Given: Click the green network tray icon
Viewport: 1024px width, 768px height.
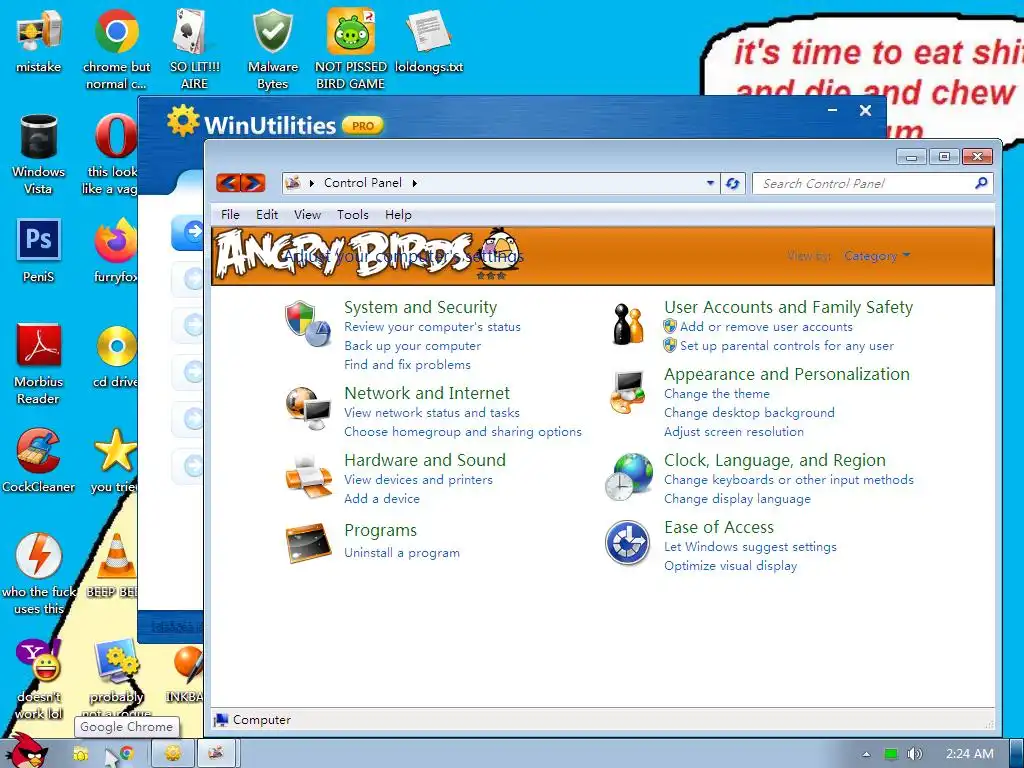Looking at the screenshot, I should pyautogui.click(x=890, y=754).
